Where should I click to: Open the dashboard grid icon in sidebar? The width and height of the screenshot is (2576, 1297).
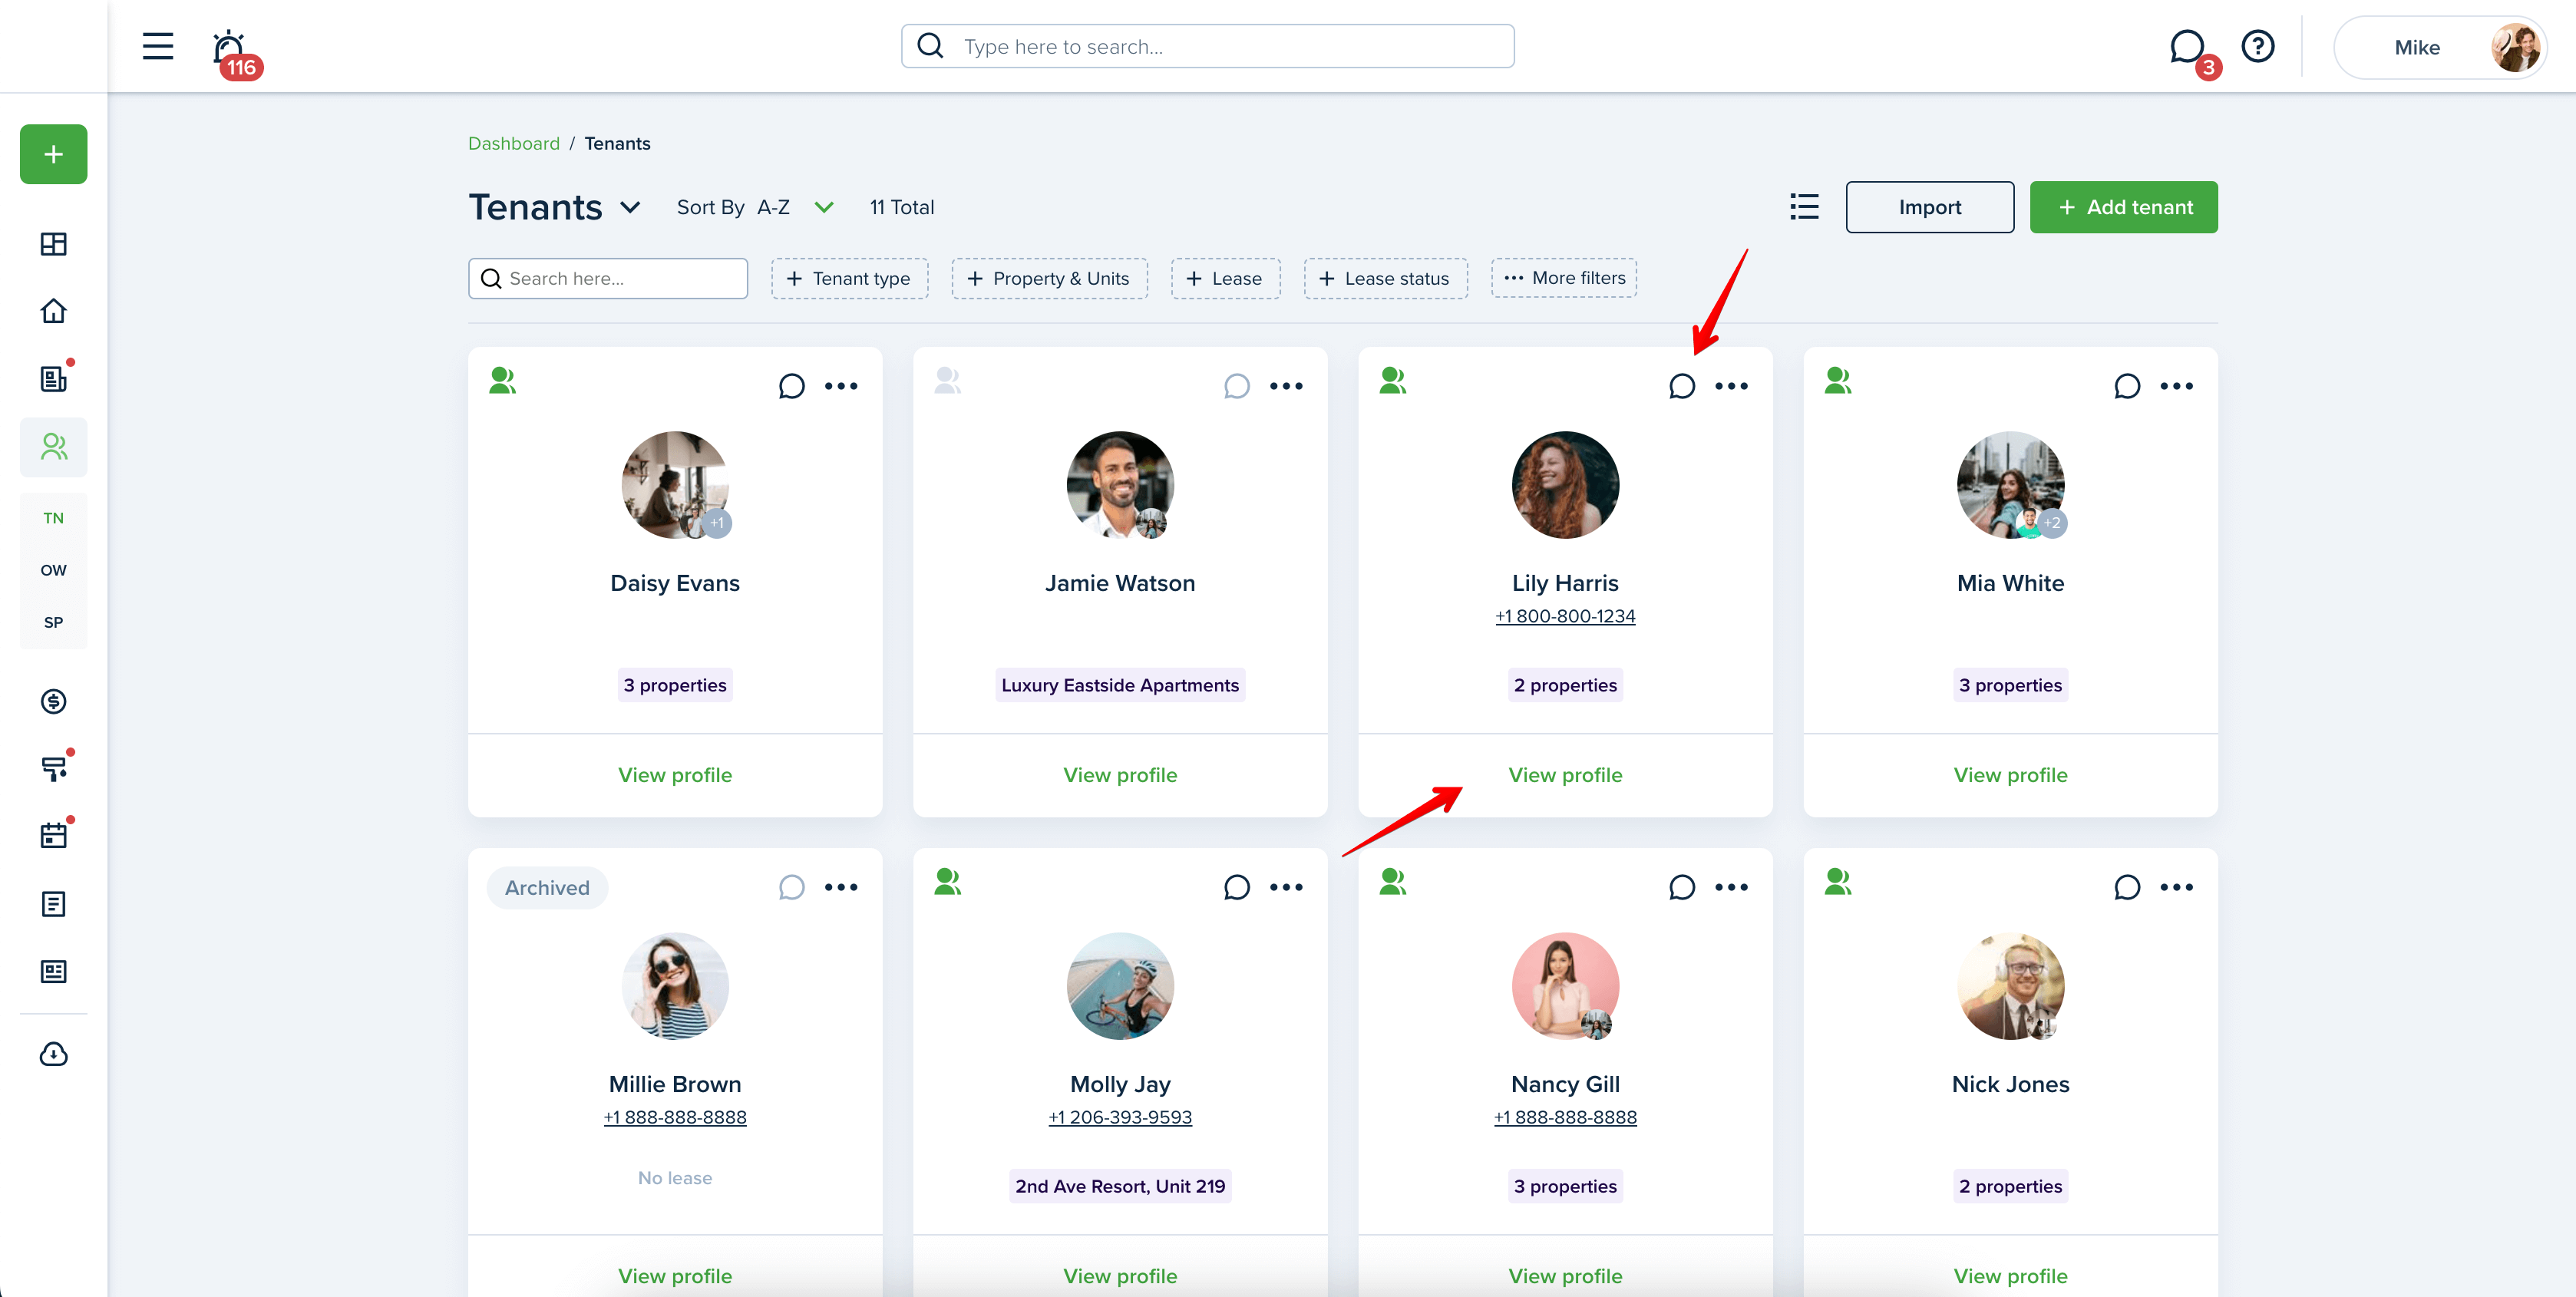click(x=54, y=244)
